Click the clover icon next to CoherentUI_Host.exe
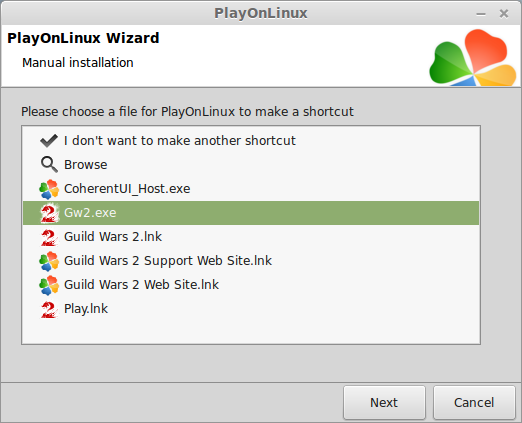This screenshot has height=423, width=522. [x=49, y=189]
